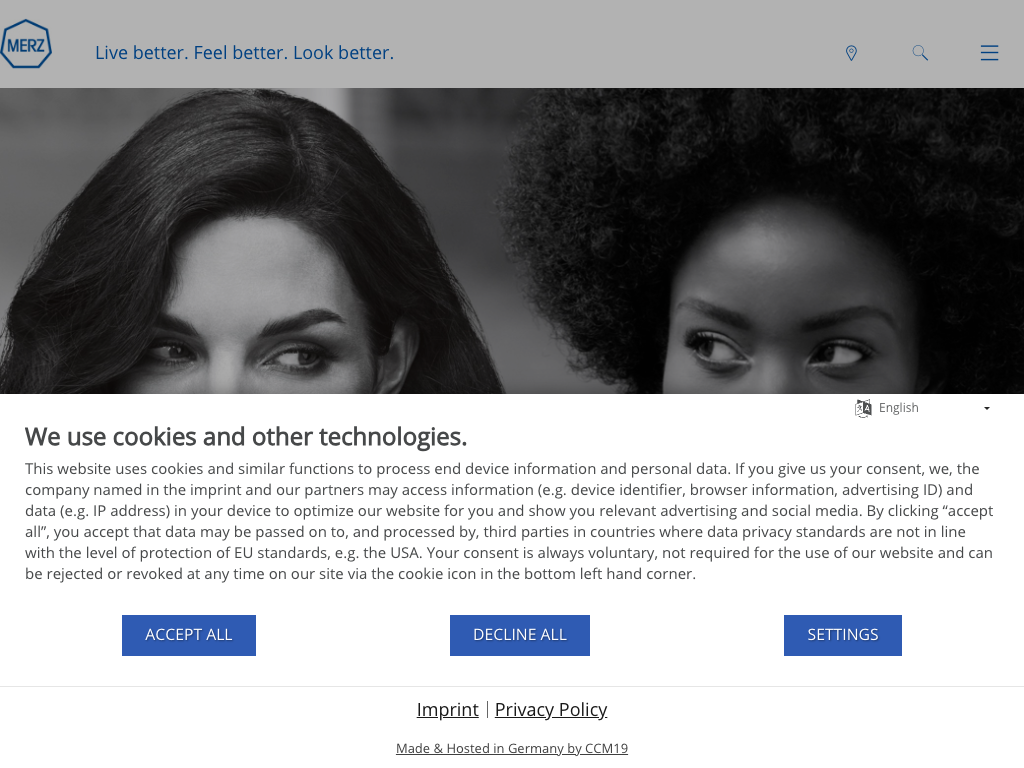1024x768 pixels.
Task: Click the cookie consent description paragraph
Action: [x=510, y=521]
